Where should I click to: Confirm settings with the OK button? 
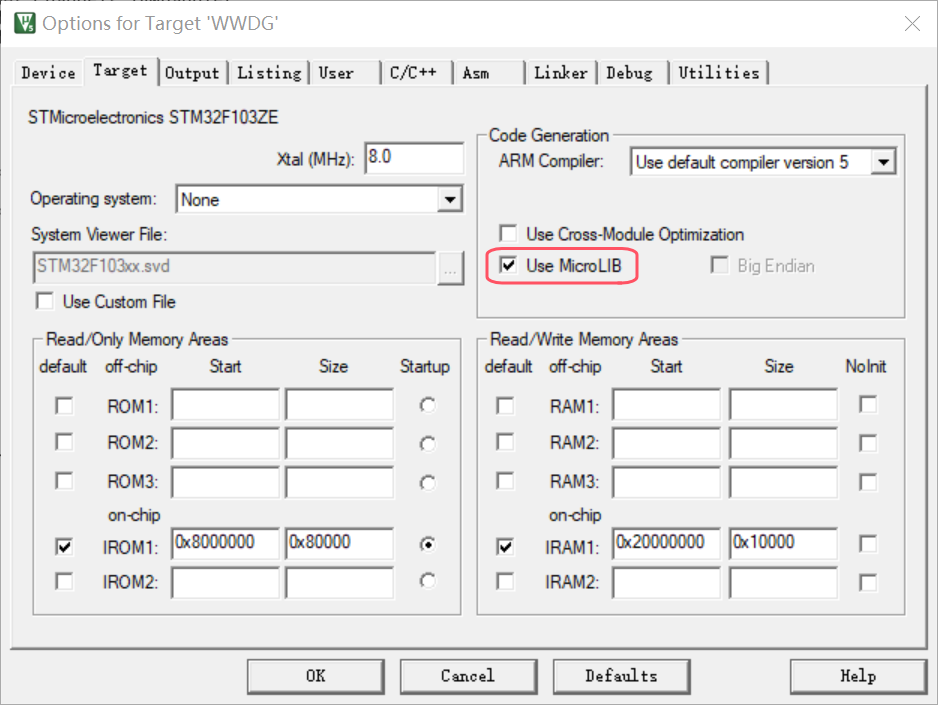pyautogui.click(x=316, y=676)
